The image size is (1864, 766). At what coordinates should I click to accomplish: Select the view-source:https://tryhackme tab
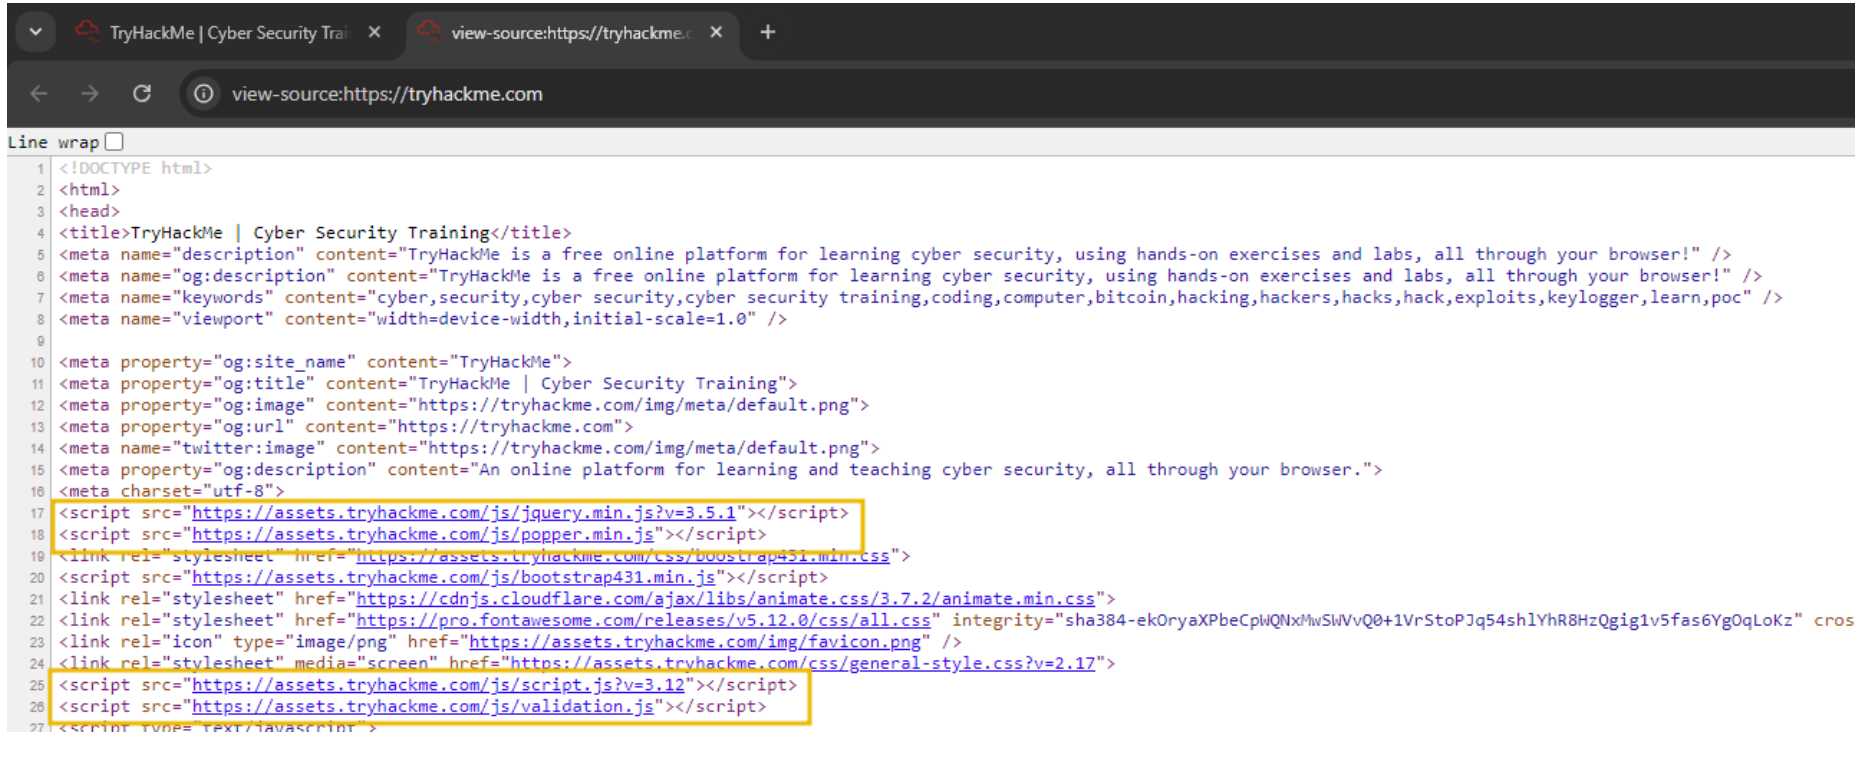pyautogui.click(x=572, y=32)
